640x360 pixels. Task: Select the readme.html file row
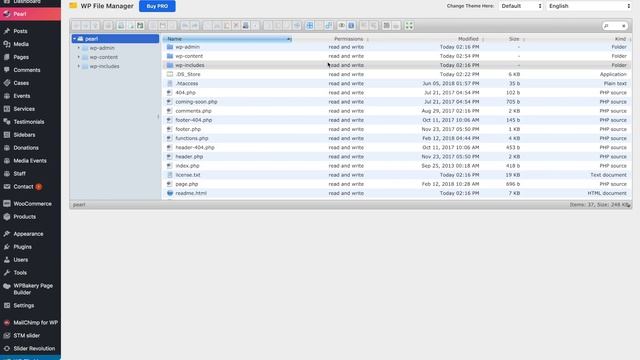pos(397,193)
